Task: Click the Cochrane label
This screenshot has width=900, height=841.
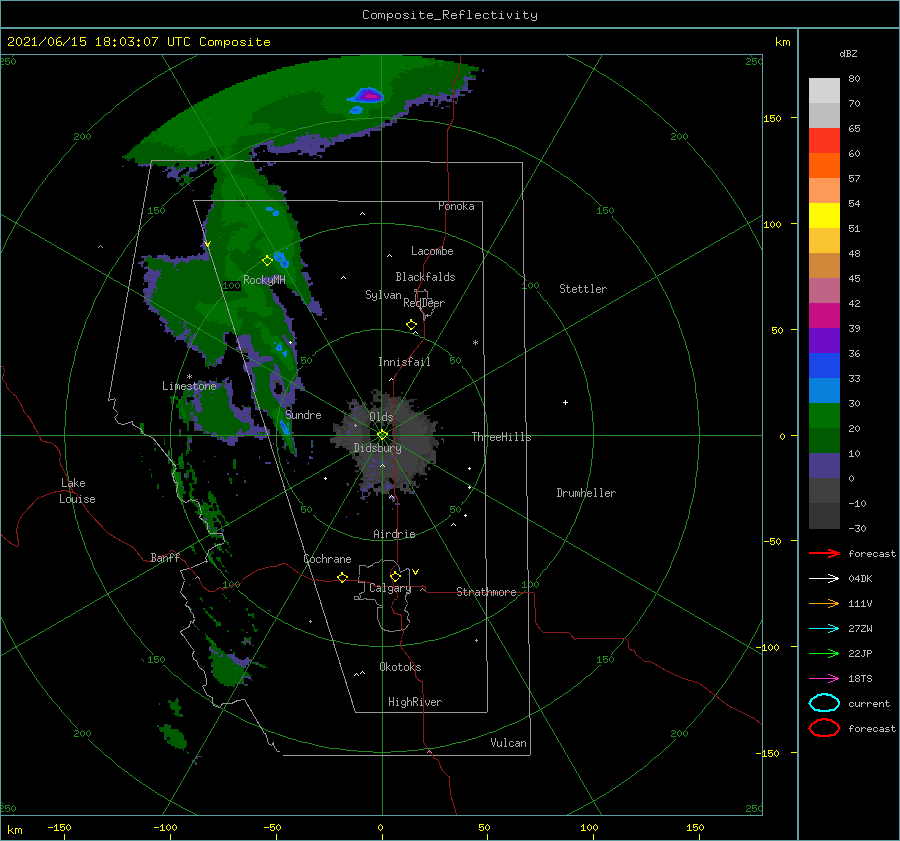Action: tap(327, 559)
